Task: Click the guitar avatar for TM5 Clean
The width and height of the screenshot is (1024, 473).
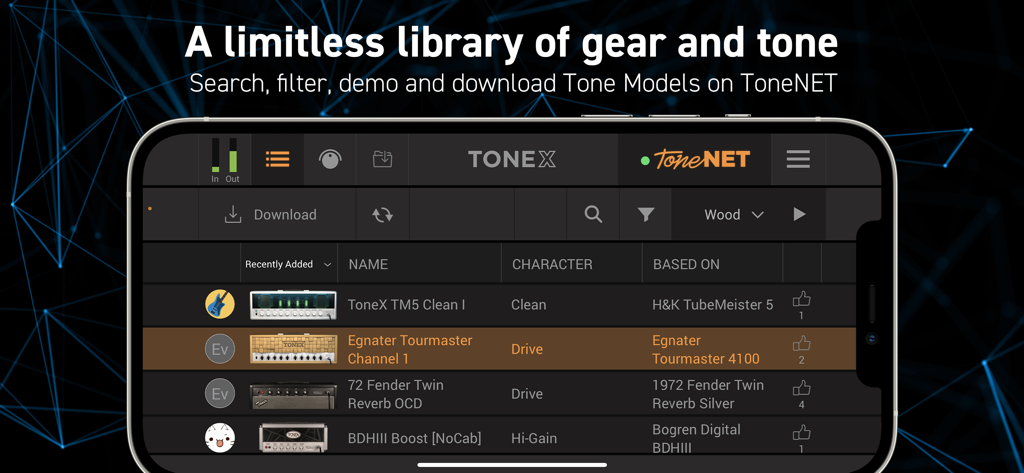Action: coord(220,304)
